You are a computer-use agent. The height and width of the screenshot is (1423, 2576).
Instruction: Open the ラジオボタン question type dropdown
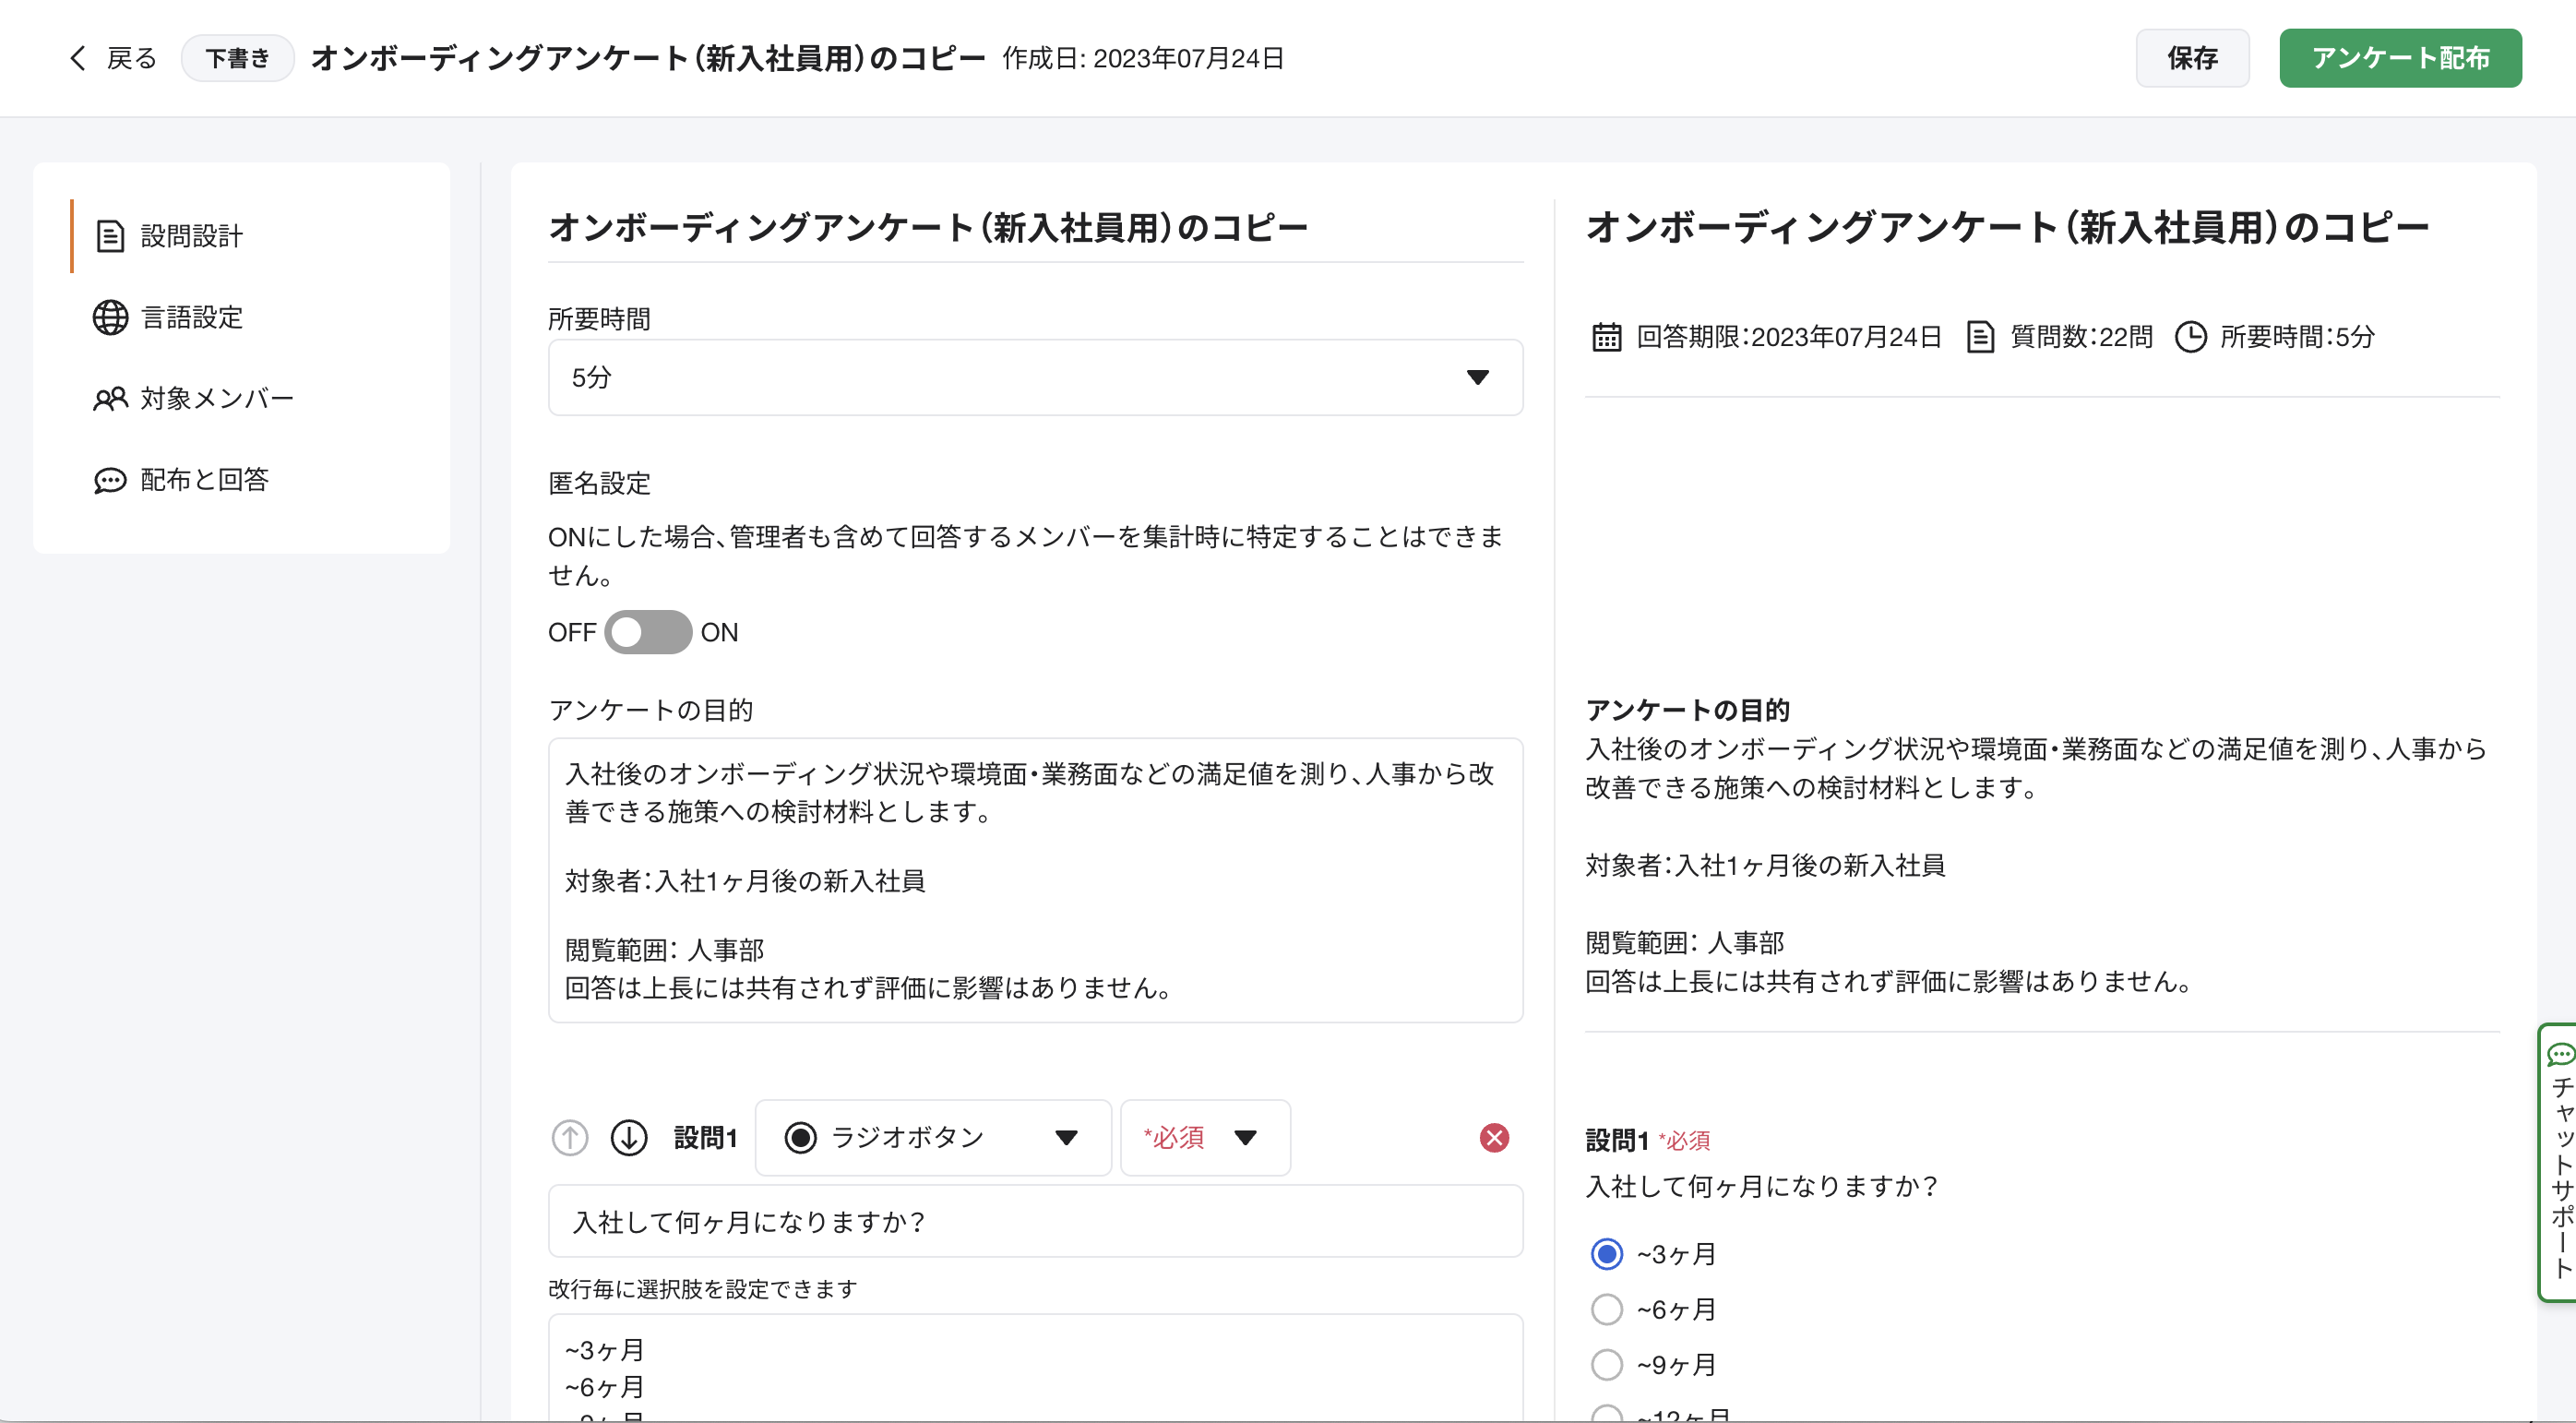point(933,1137)
